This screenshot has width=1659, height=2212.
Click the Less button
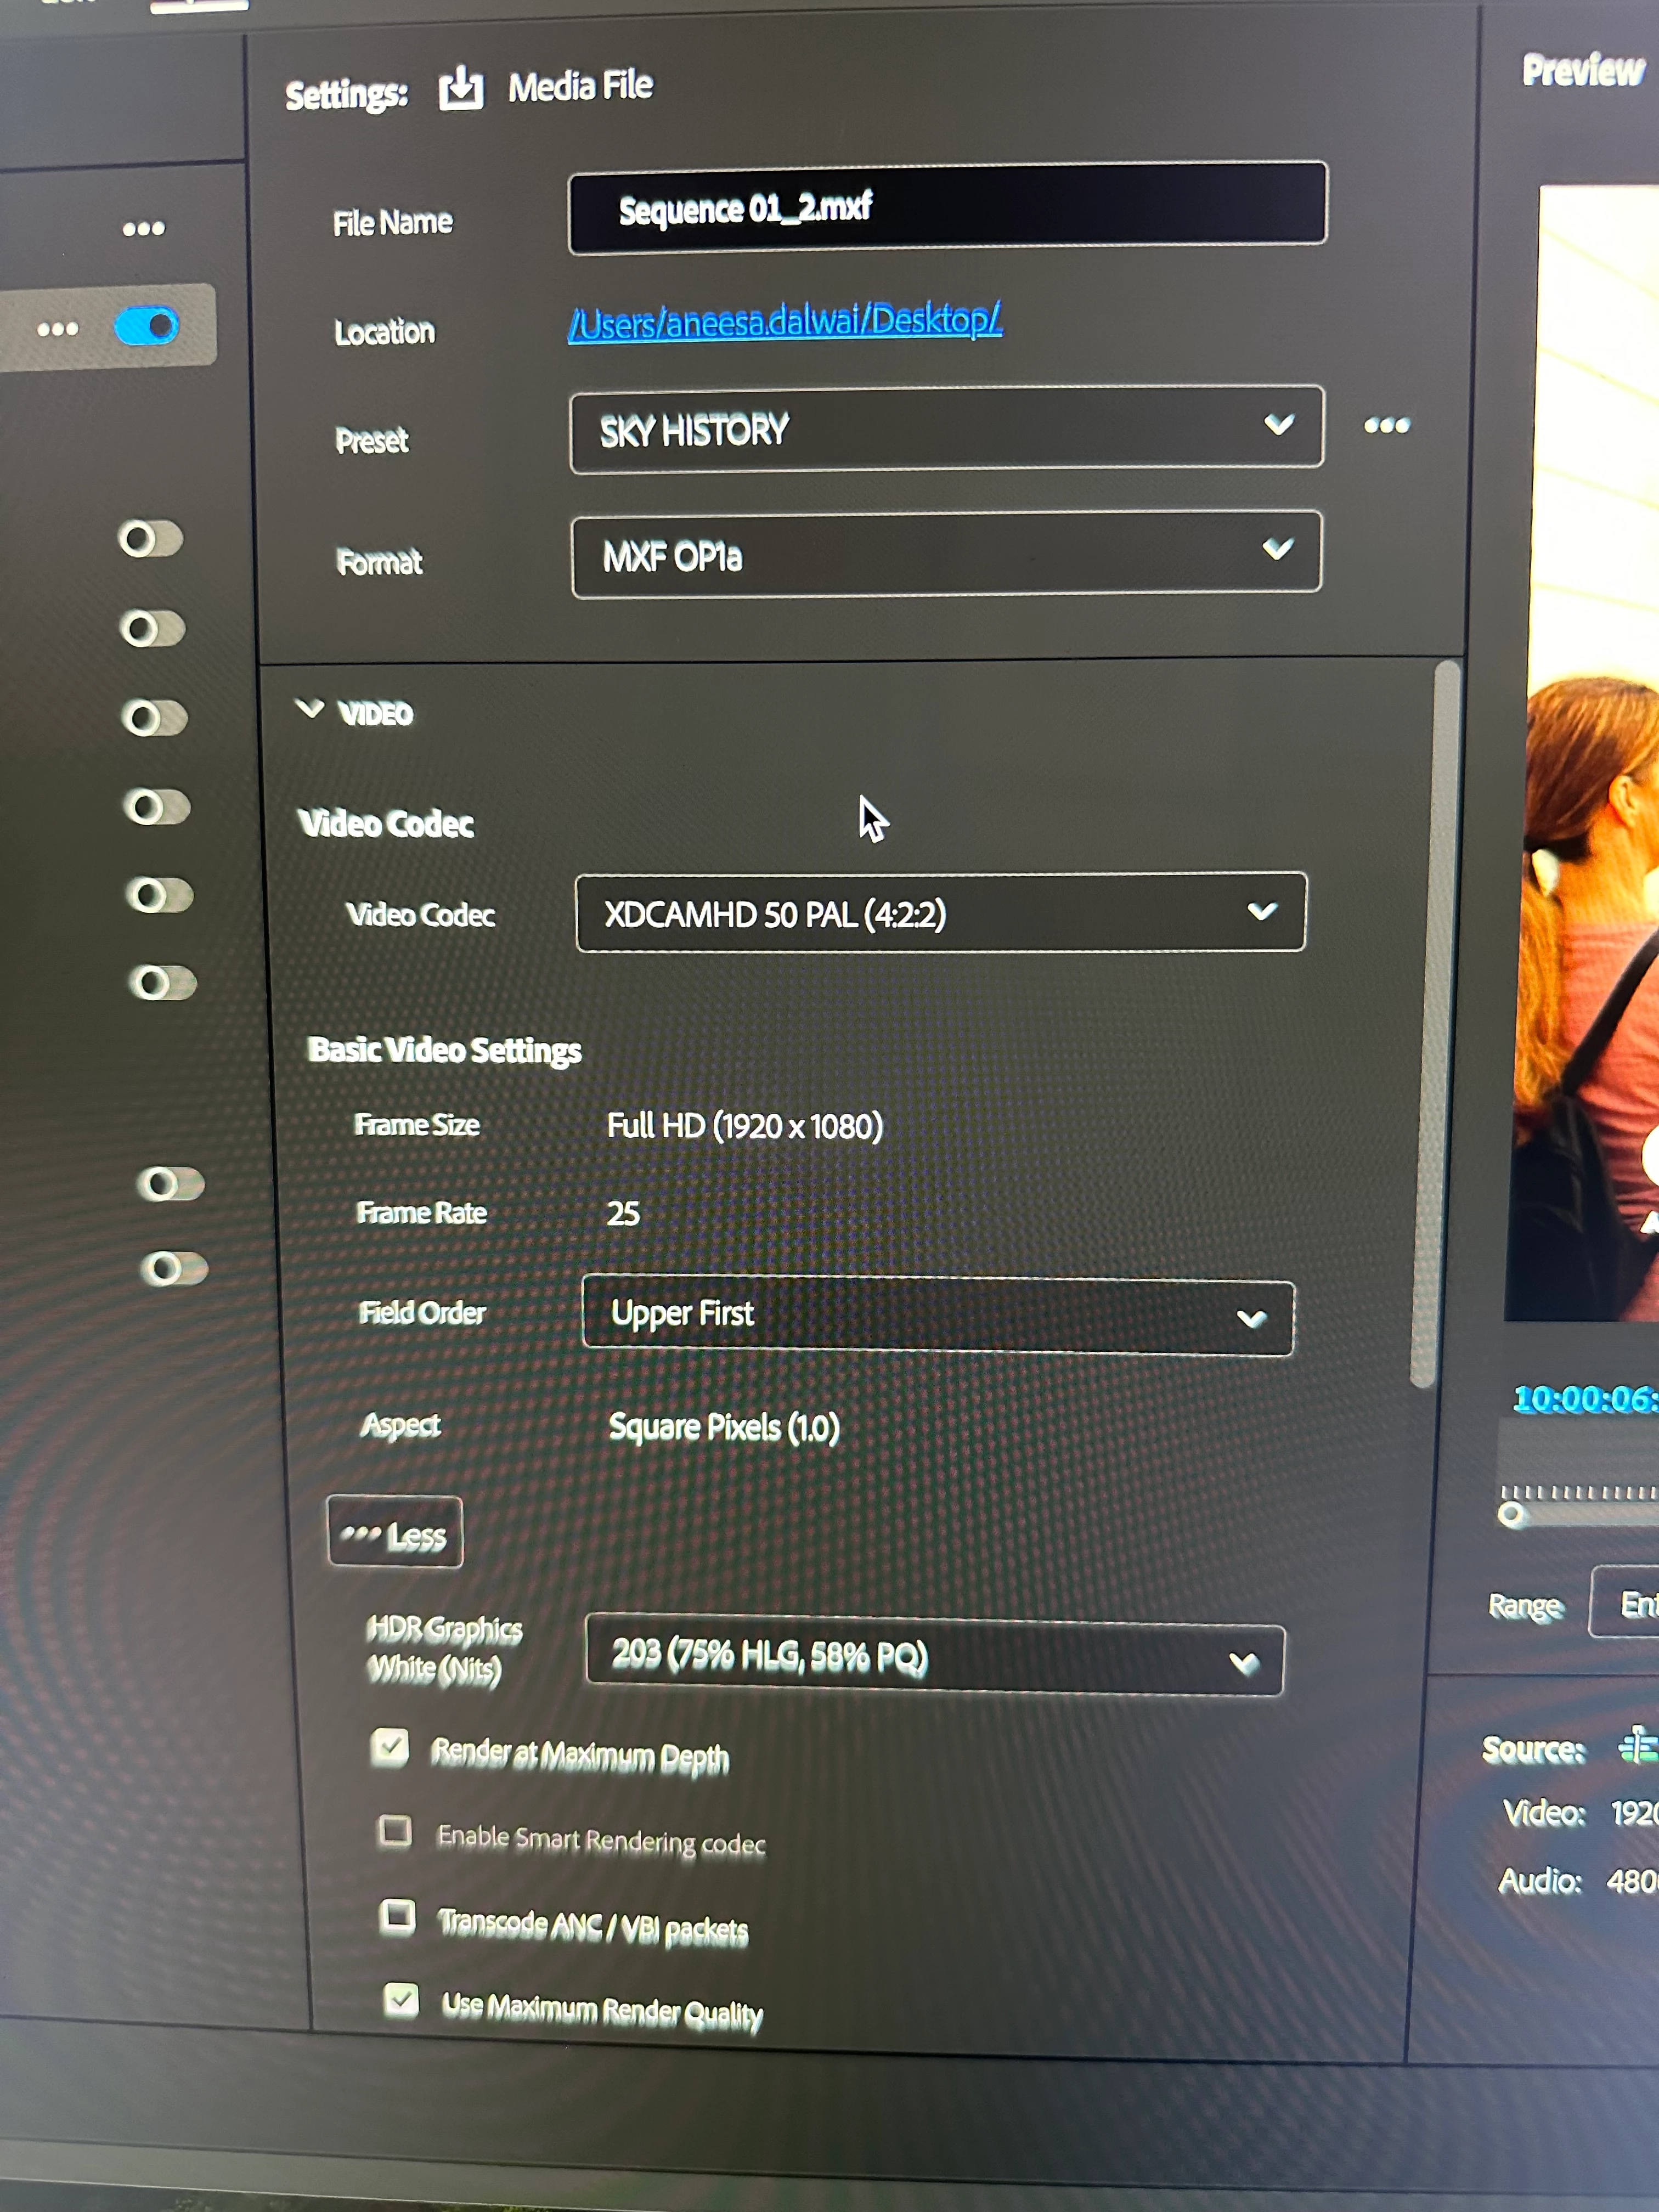pyautogui.click(x=395, y=1532)
